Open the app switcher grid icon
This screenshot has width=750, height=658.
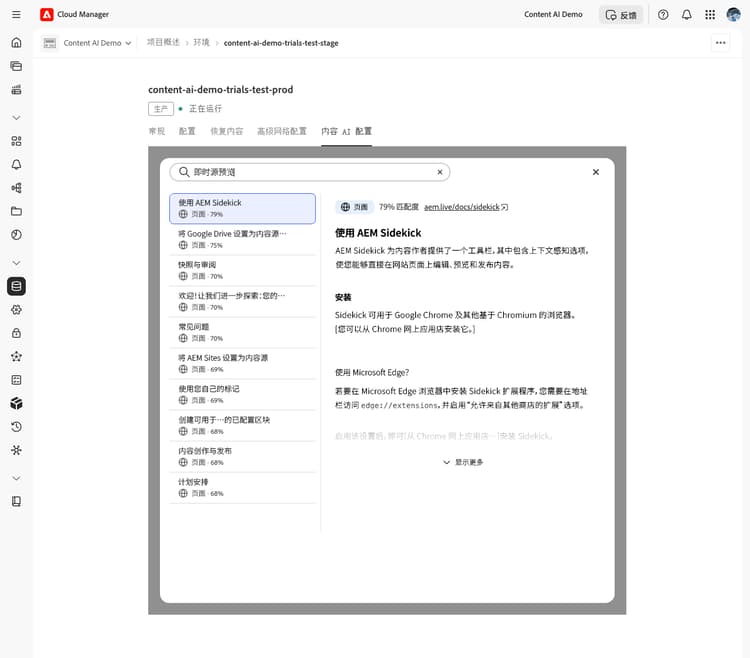click(710, 15)
